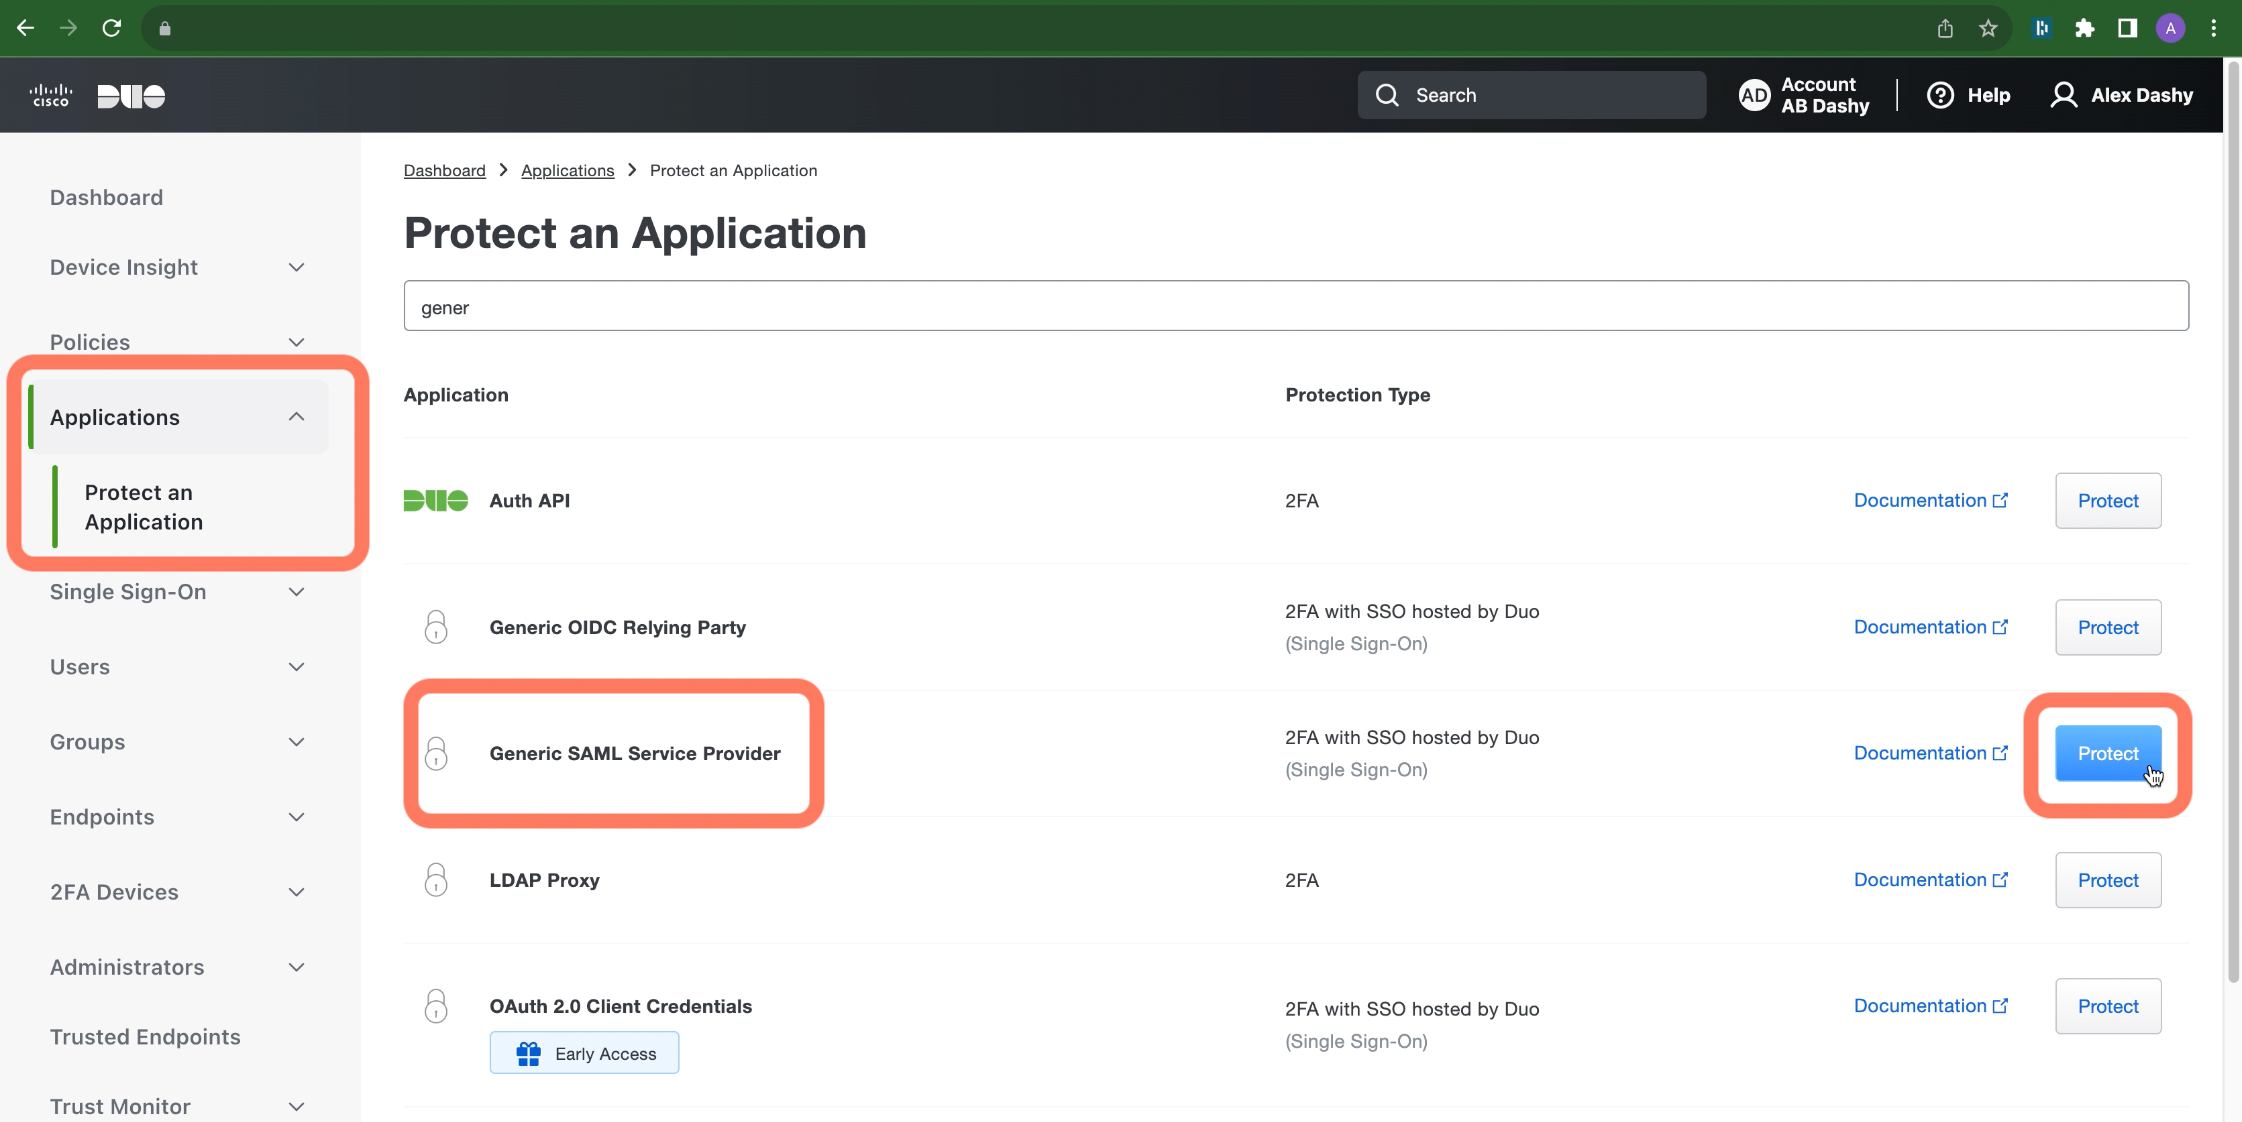Expand the Policies chevron in sidebar
Screen dimensions: 2242x1122
click(x=296, y=342)
